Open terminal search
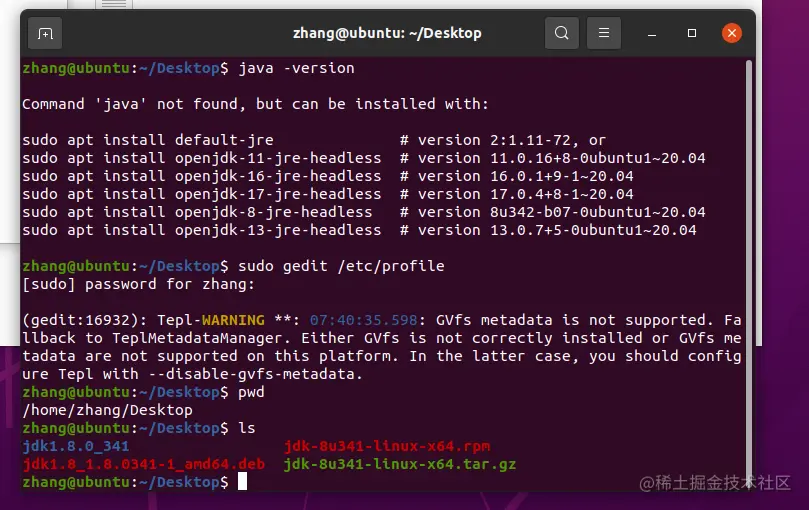 562,33
